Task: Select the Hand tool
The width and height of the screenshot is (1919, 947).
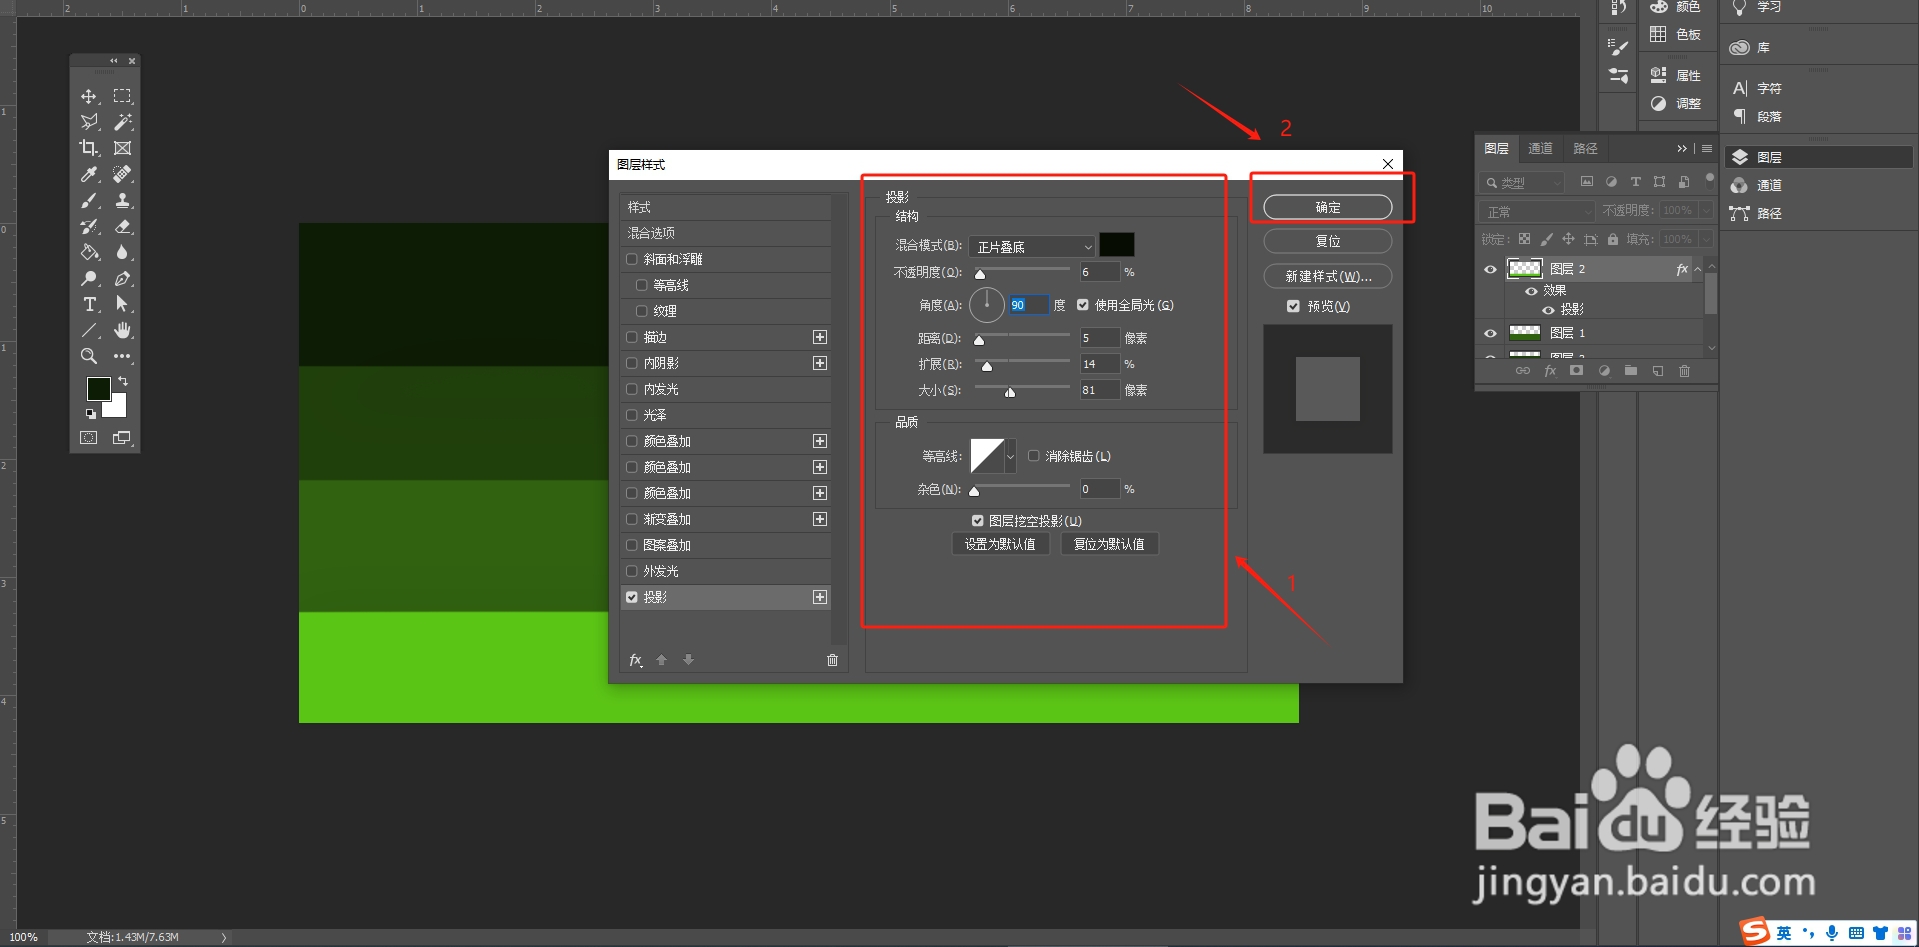Action: point(122,330)
